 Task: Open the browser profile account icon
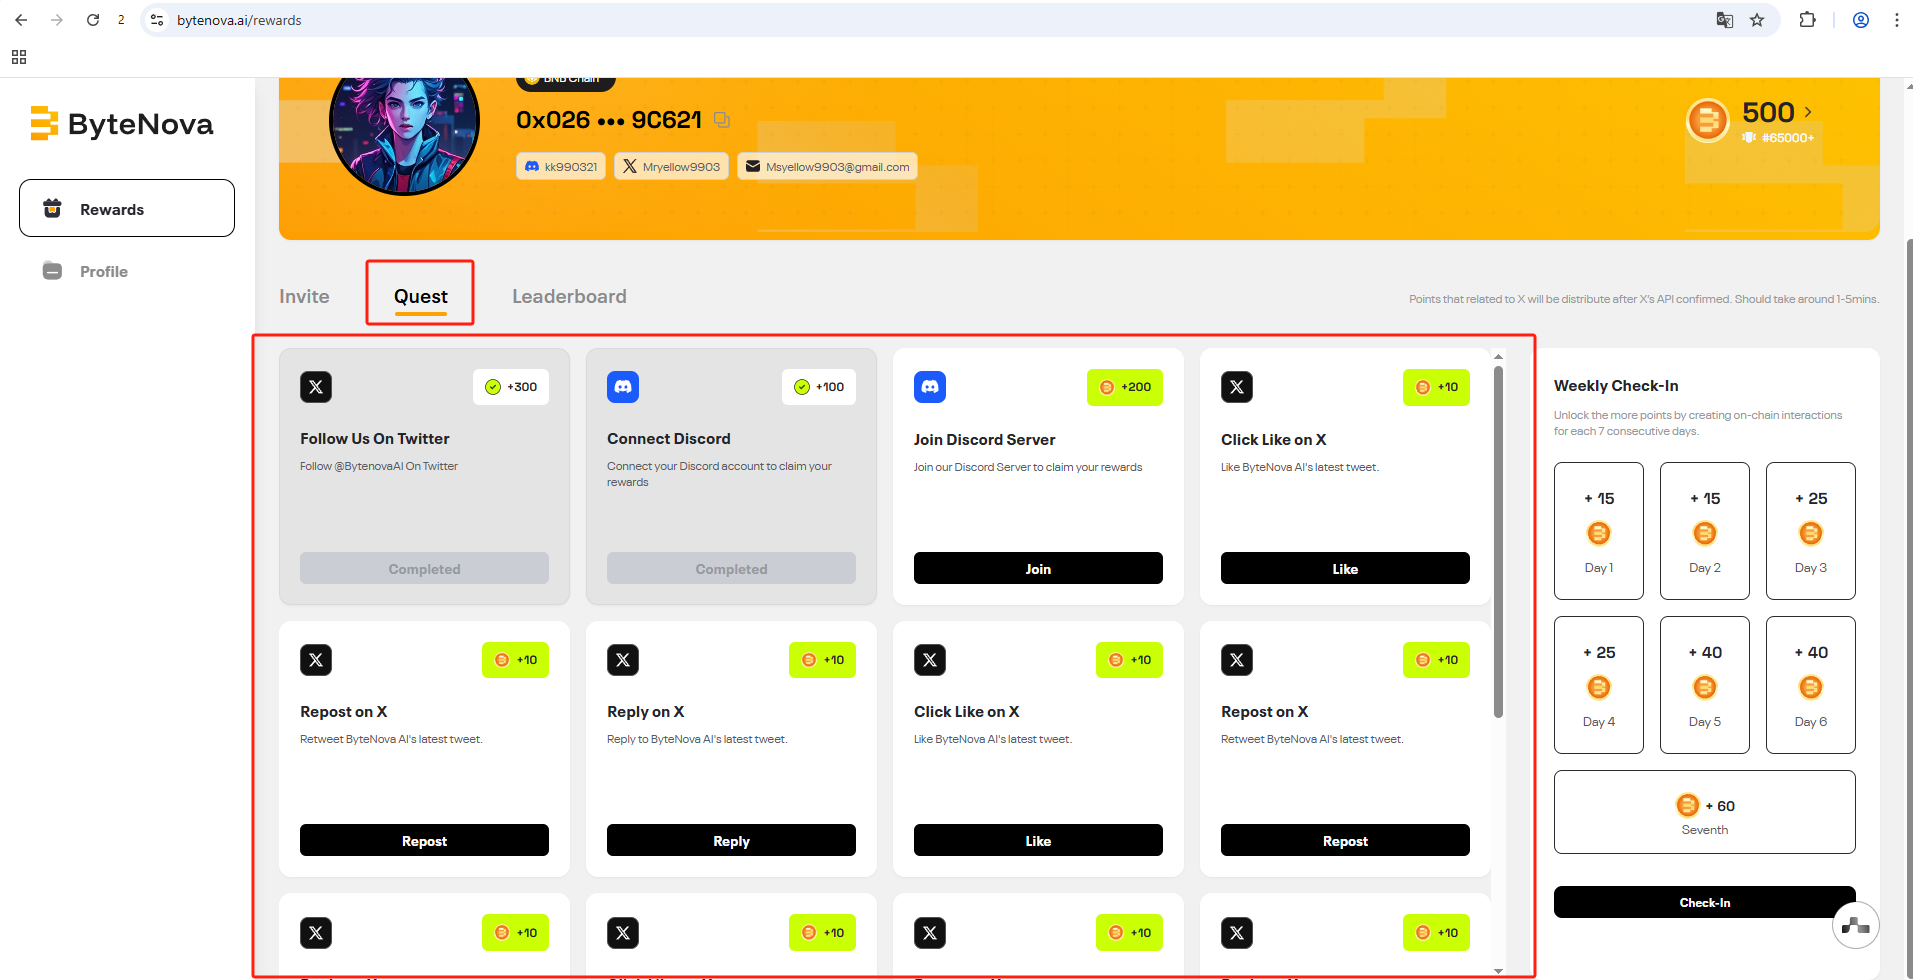(x=1861, y=20)
